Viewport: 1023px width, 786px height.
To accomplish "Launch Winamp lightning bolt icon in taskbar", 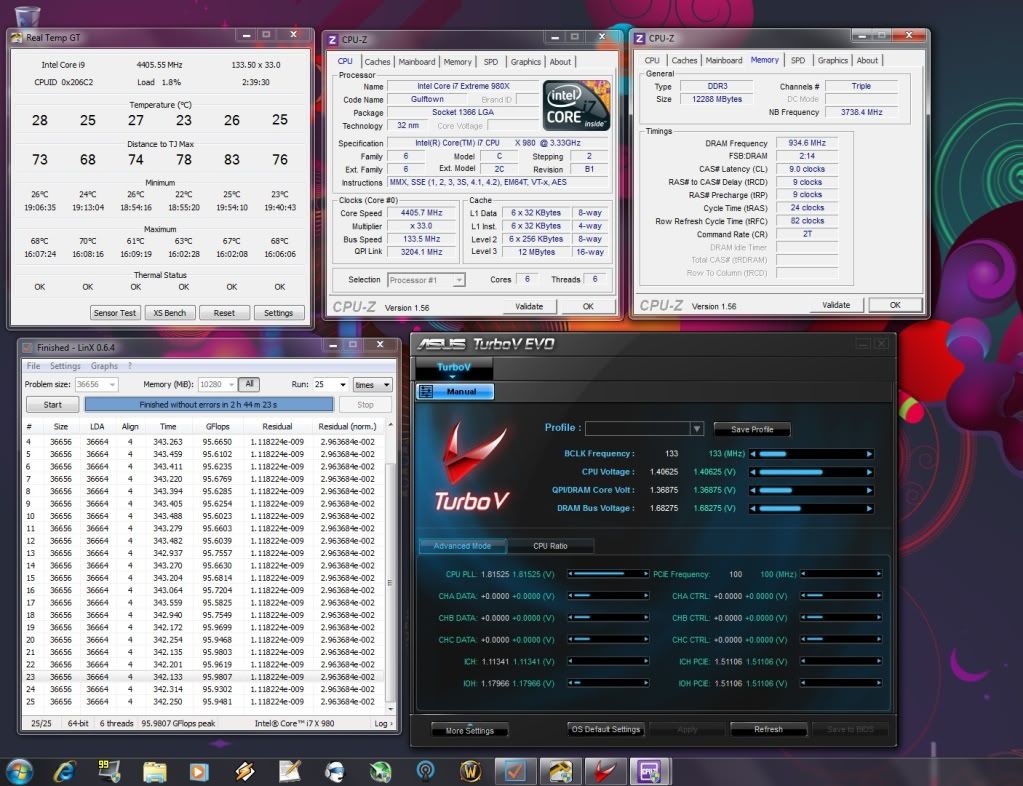I will click(245, 772).
